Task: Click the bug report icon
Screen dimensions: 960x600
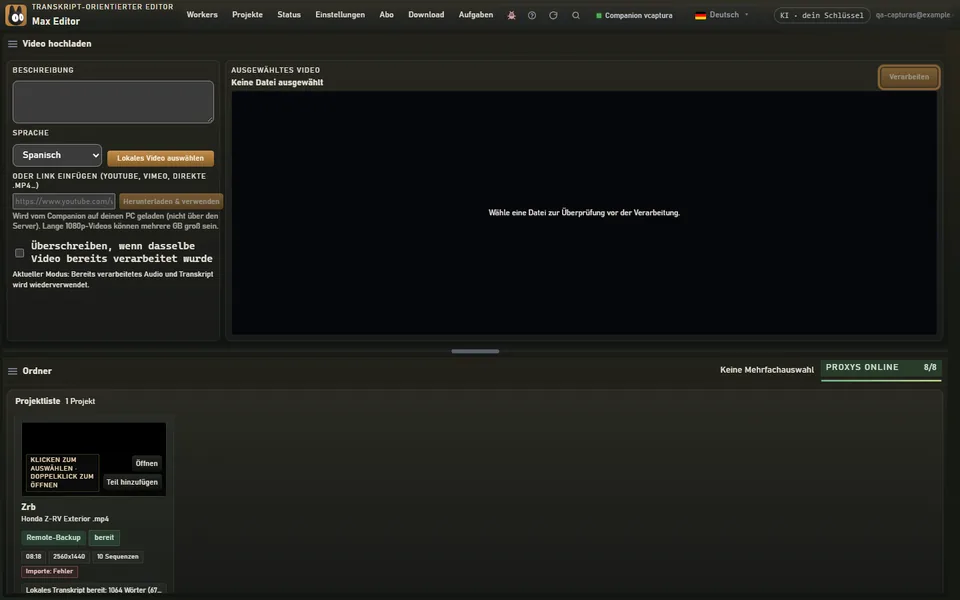Action: point(511,15)
